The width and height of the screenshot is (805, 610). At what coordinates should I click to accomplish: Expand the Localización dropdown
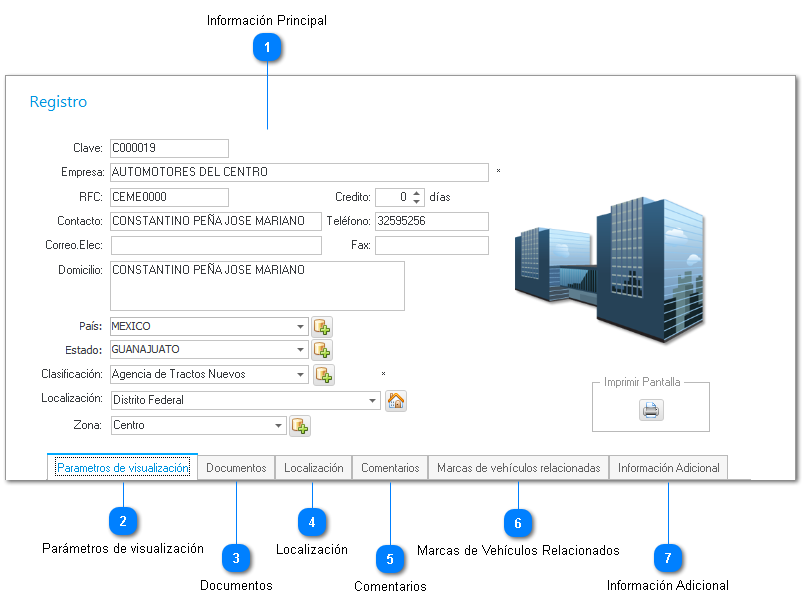click(x=373, y=401)
